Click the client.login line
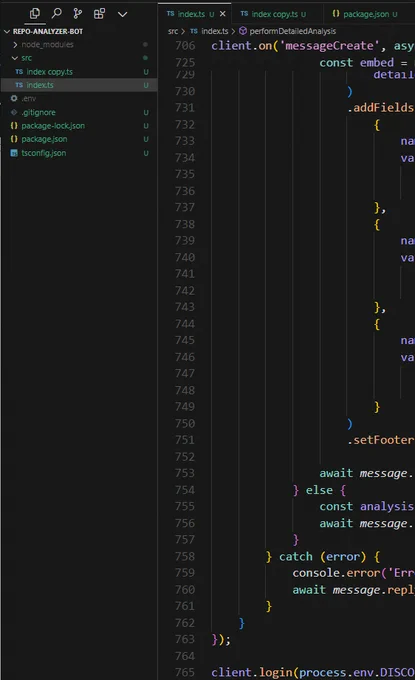 tap(313, 673)
